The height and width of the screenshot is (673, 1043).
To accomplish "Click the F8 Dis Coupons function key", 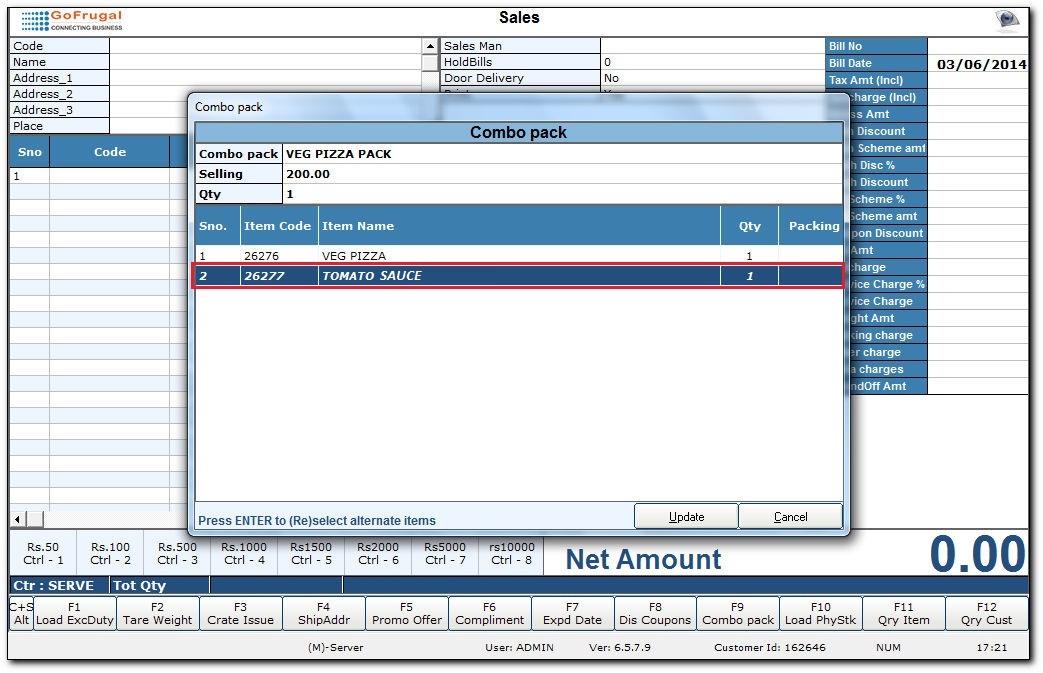I will 655,613.
